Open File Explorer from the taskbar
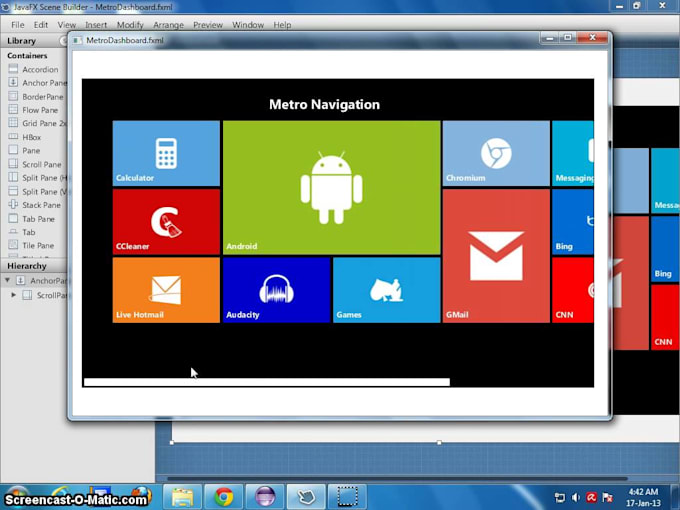This screenshot has height=510, width=680. (x=182, y=496)
